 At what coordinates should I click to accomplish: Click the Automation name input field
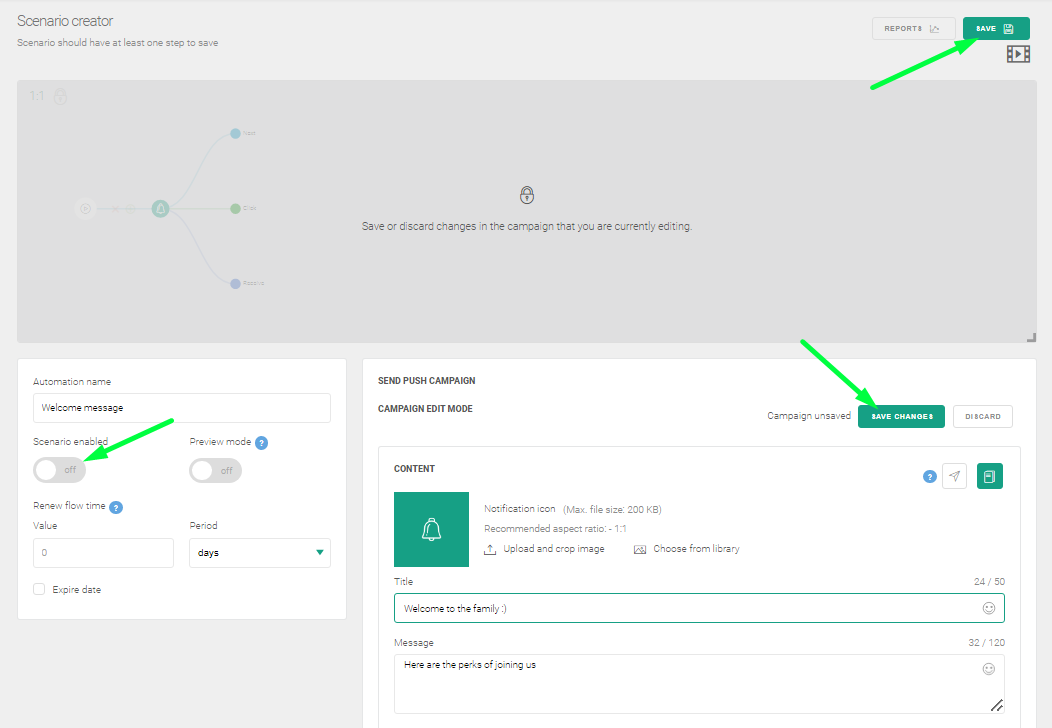pos(181,408)
